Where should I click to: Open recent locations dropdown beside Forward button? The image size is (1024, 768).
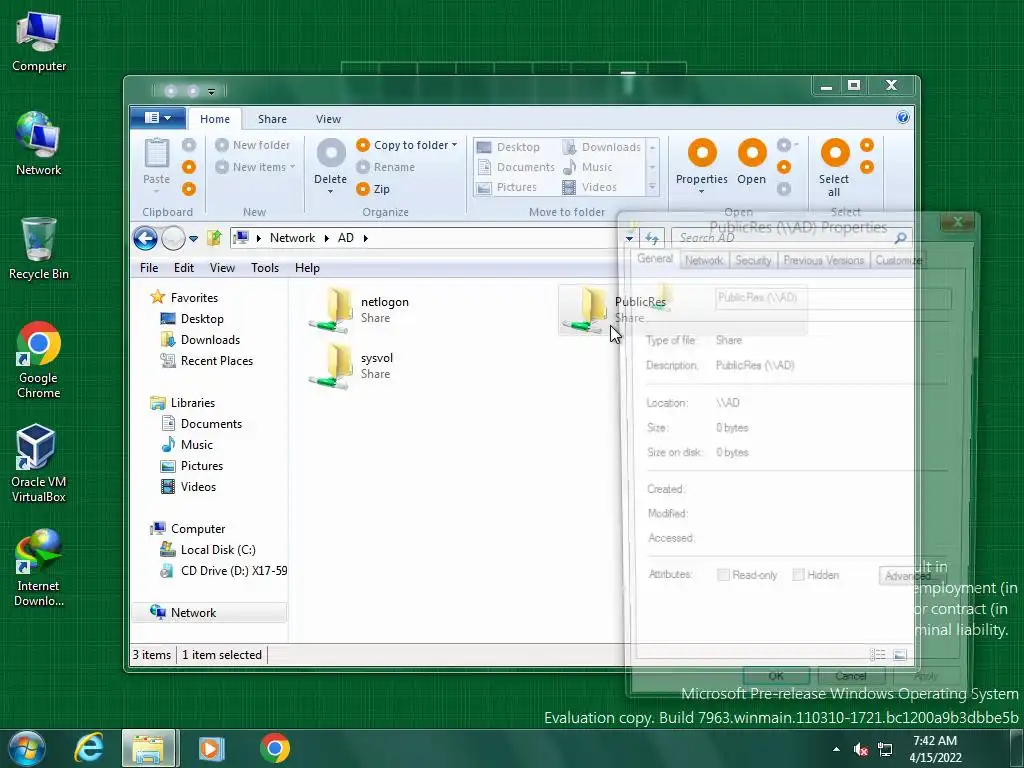coord(193,238)
